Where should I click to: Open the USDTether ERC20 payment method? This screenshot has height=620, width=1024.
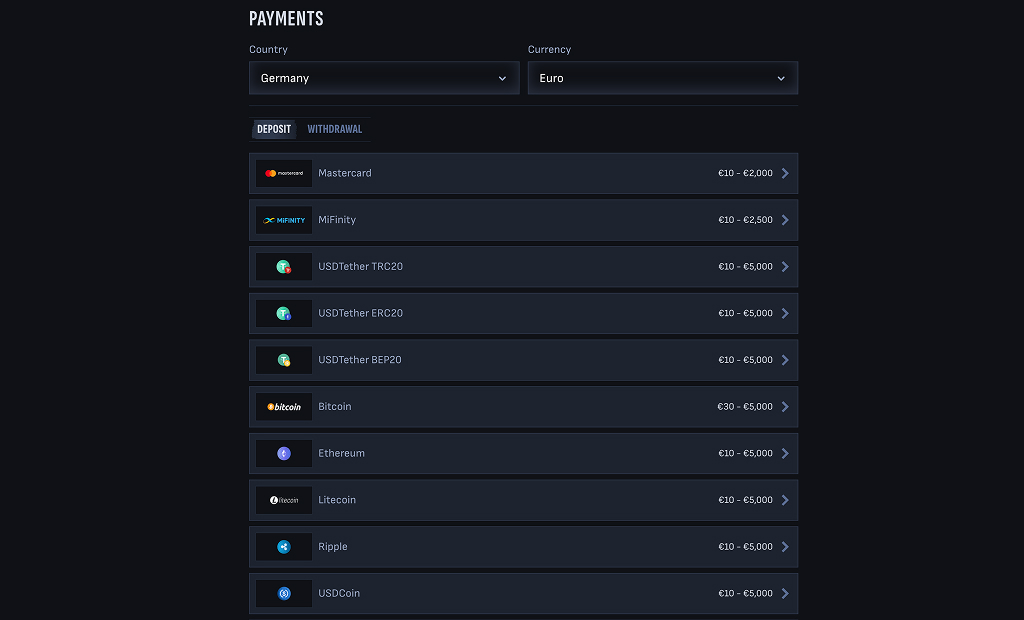point(523,313)
